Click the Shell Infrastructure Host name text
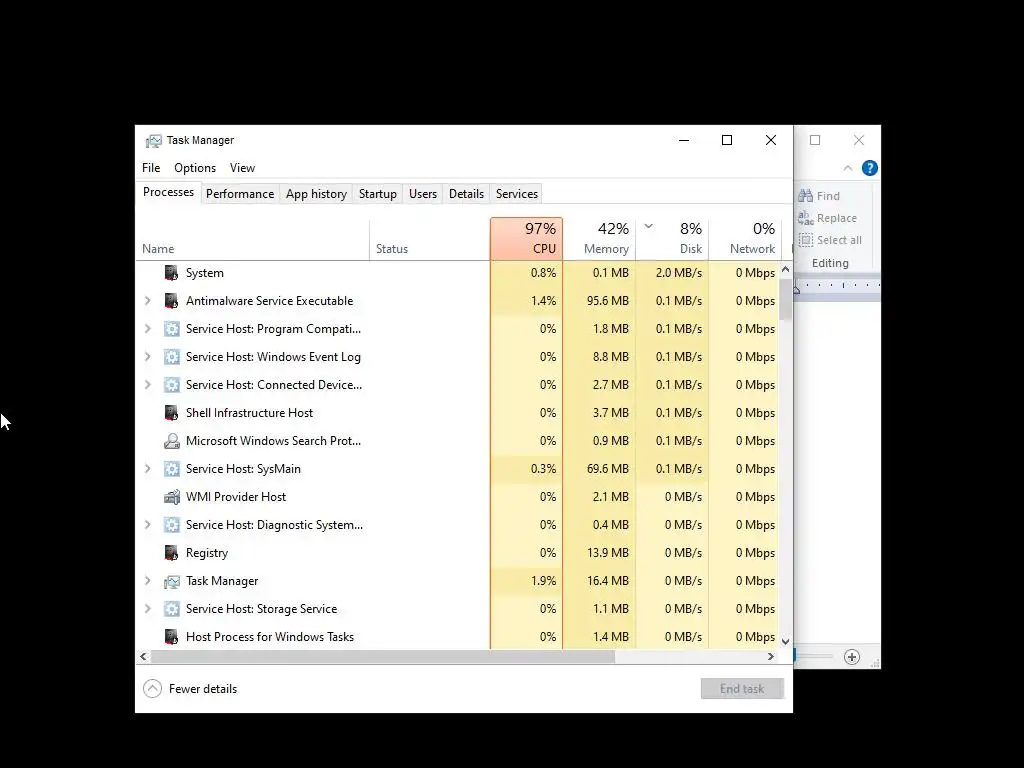Screen dimensions: 1024x768 [249, 413]
